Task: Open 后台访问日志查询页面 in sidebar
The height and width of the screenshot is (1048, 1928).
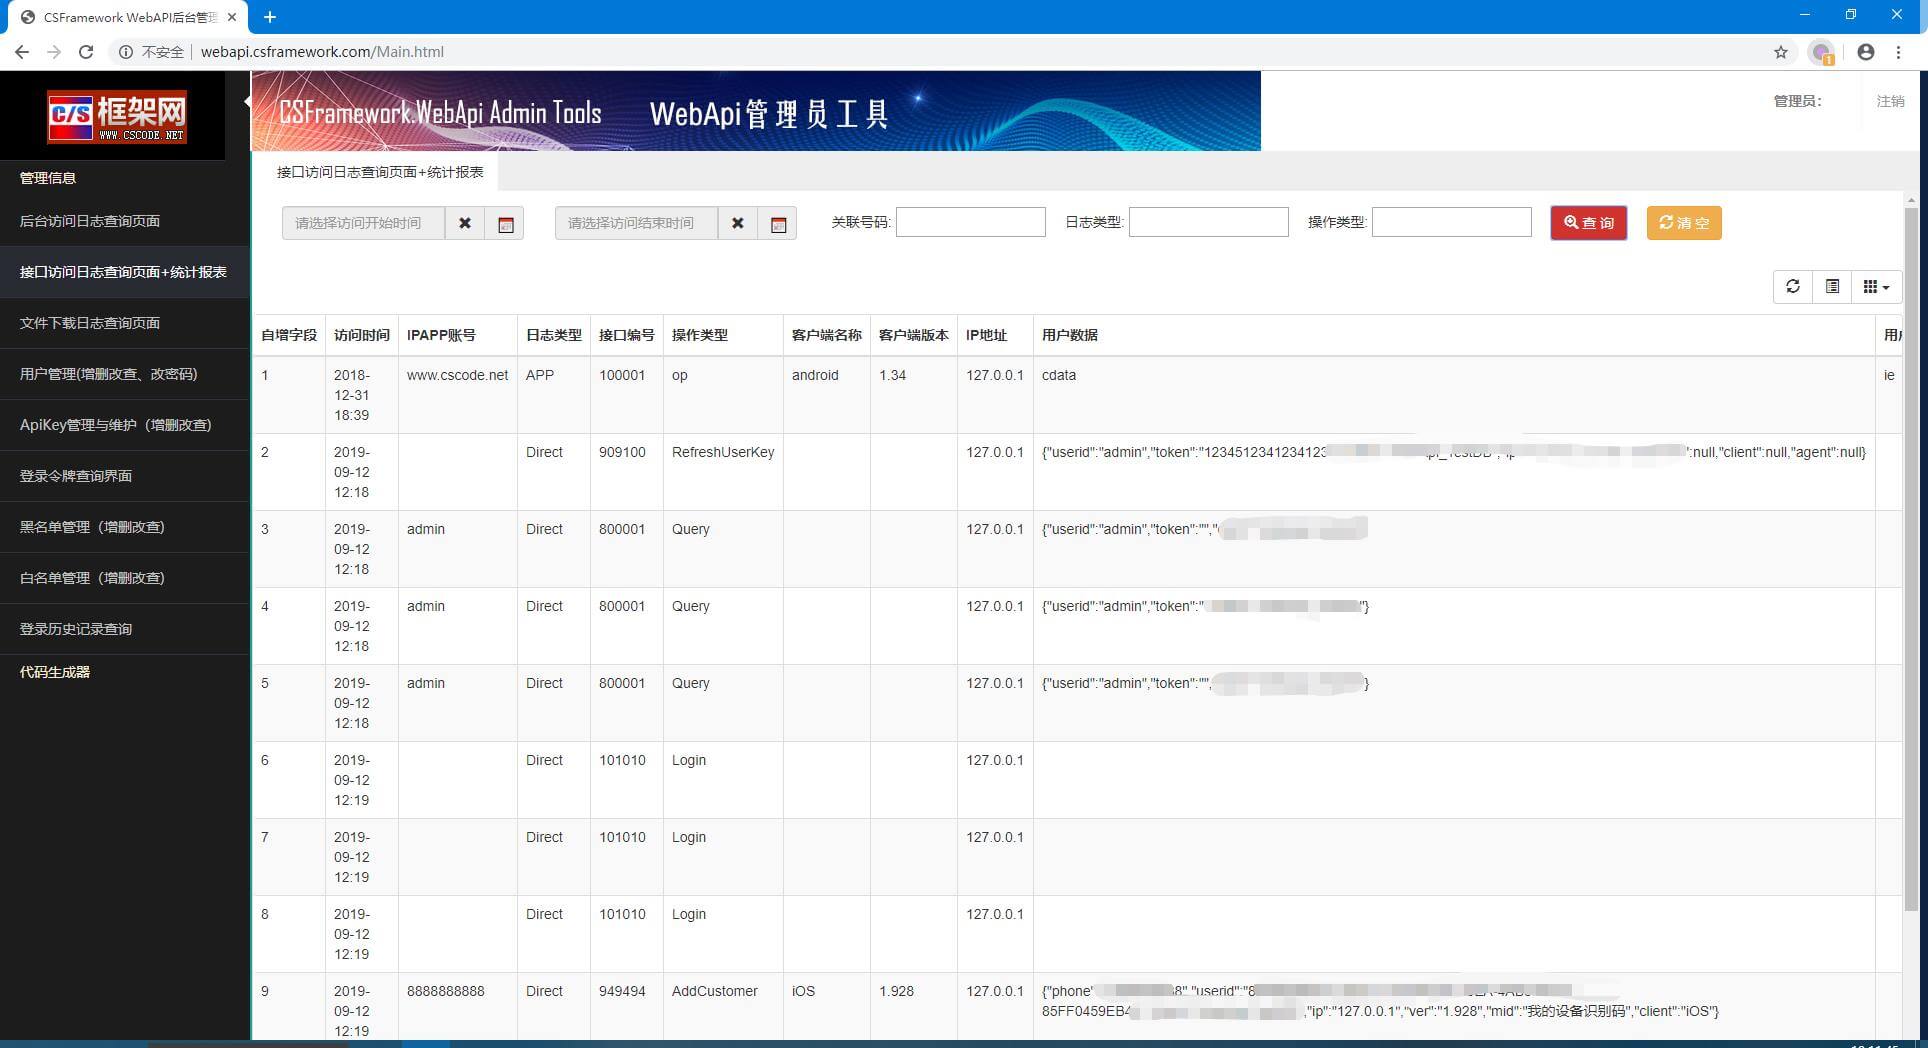Action: click(x=90, y=221)
